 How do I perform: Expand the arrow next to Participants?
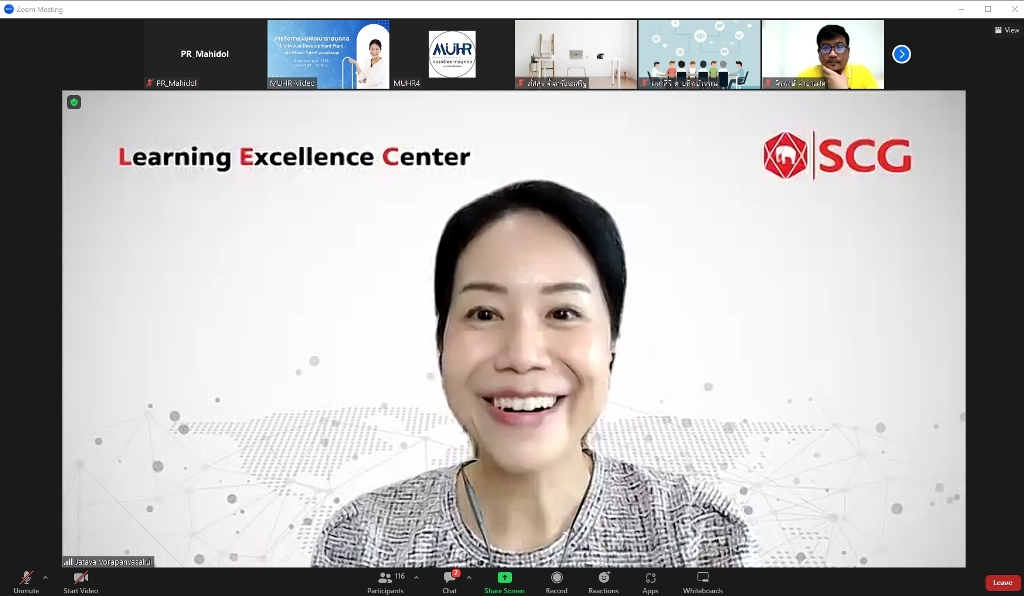(416, 577)
